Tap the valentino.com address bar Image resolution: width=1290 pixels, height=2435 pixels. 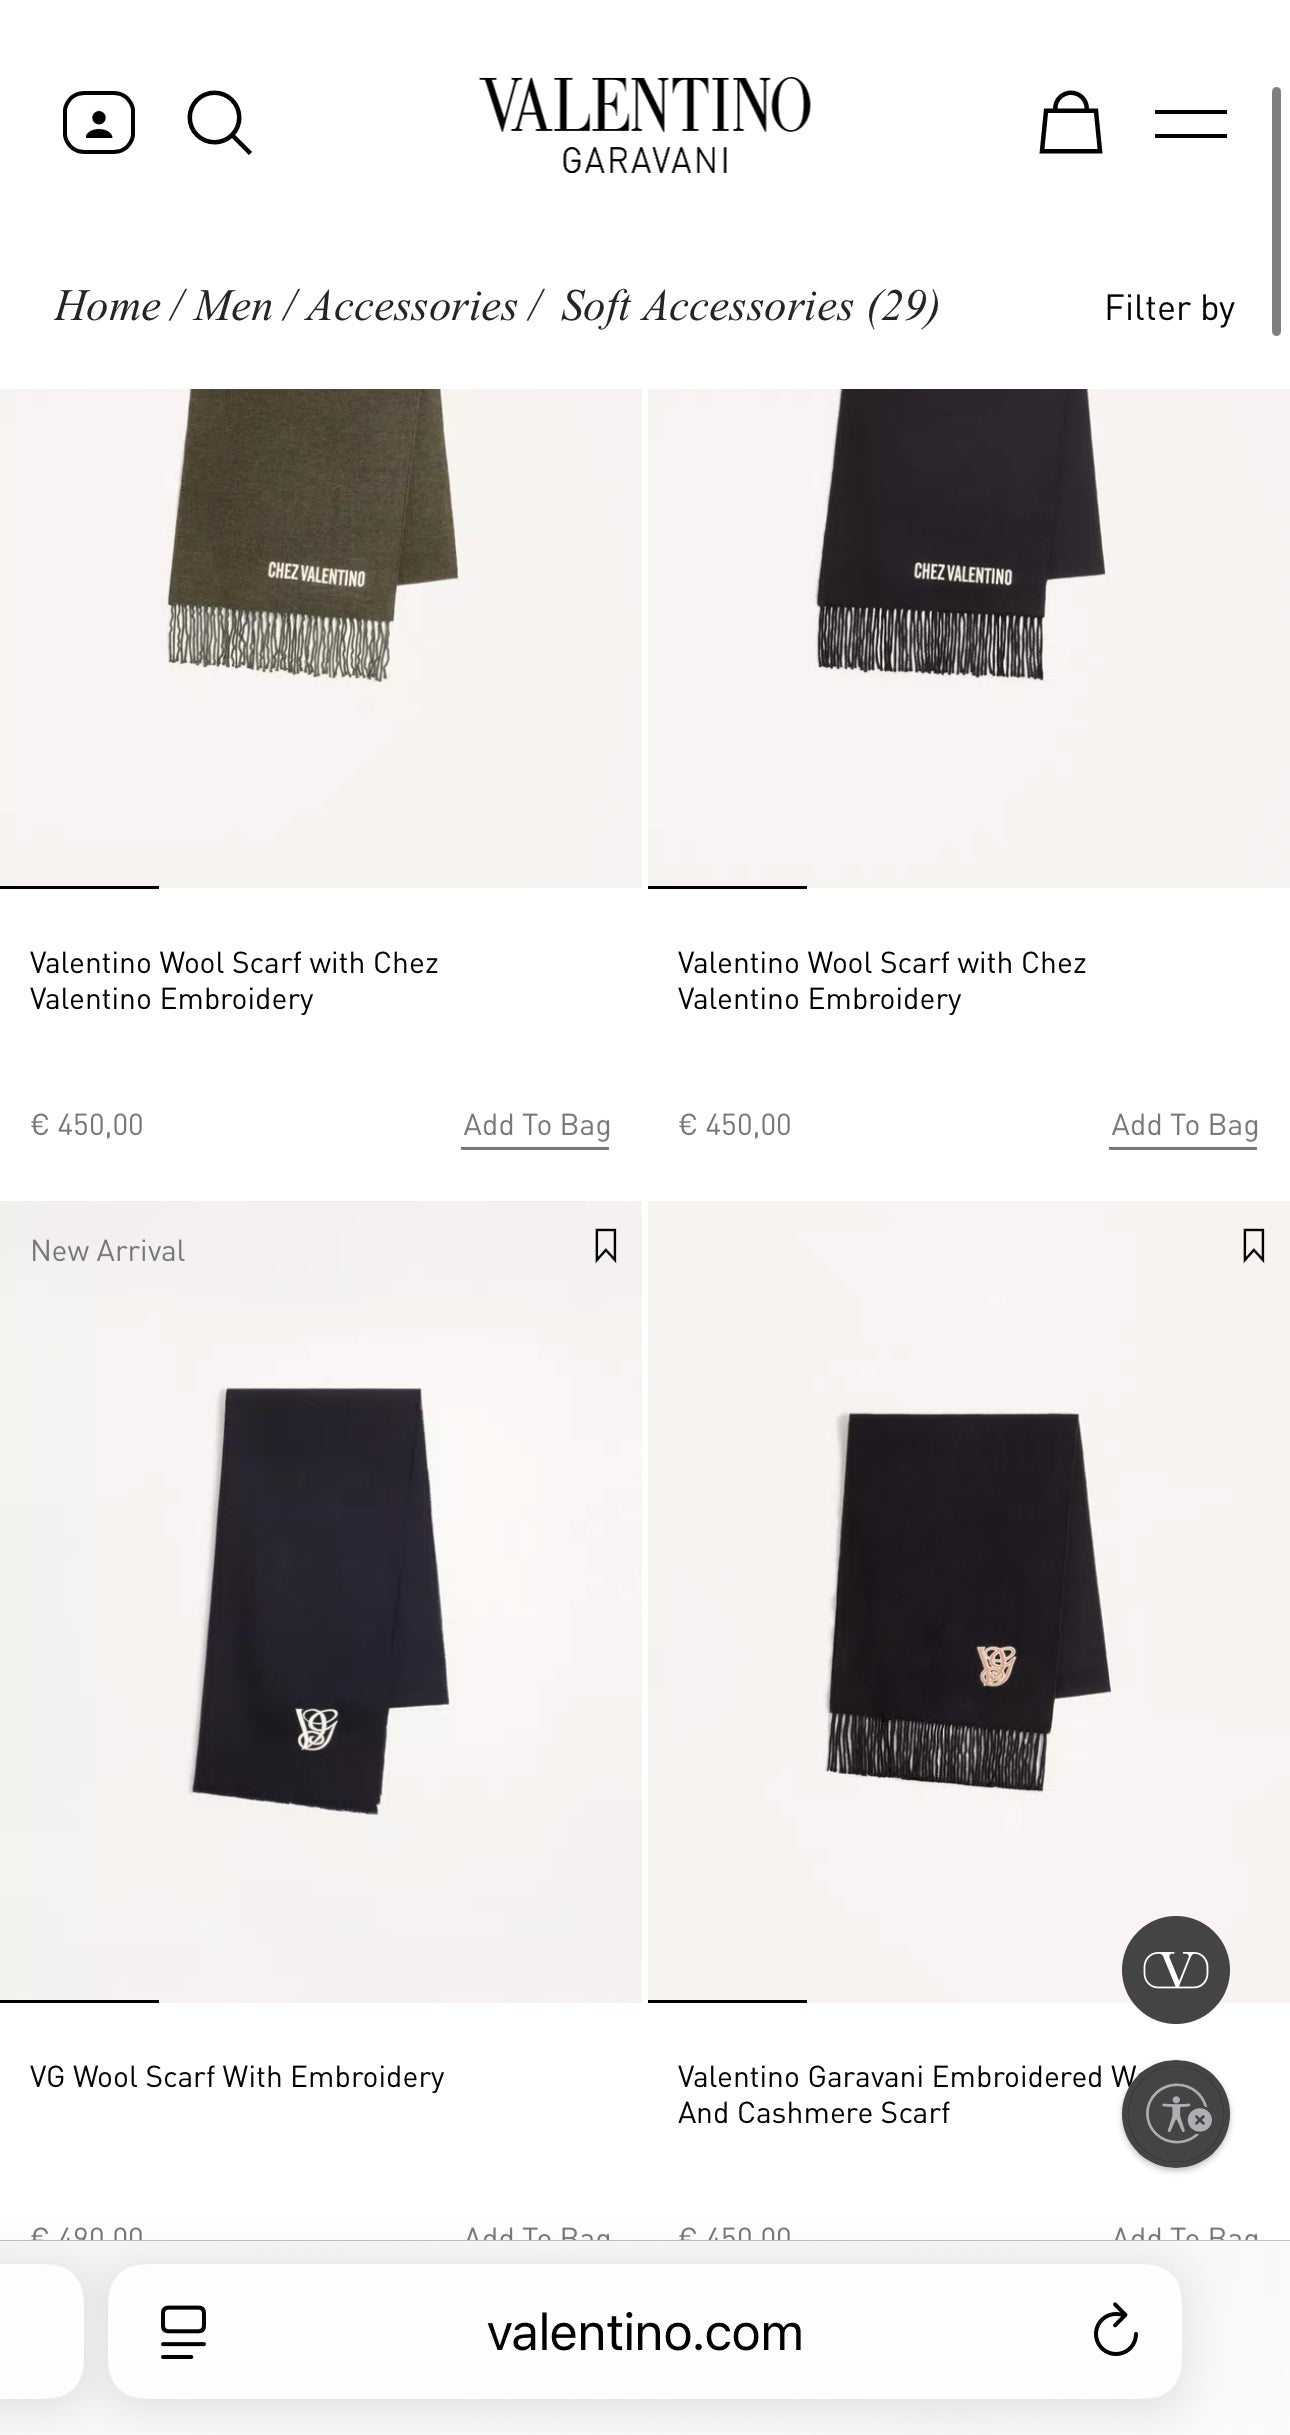(644, 2332)
